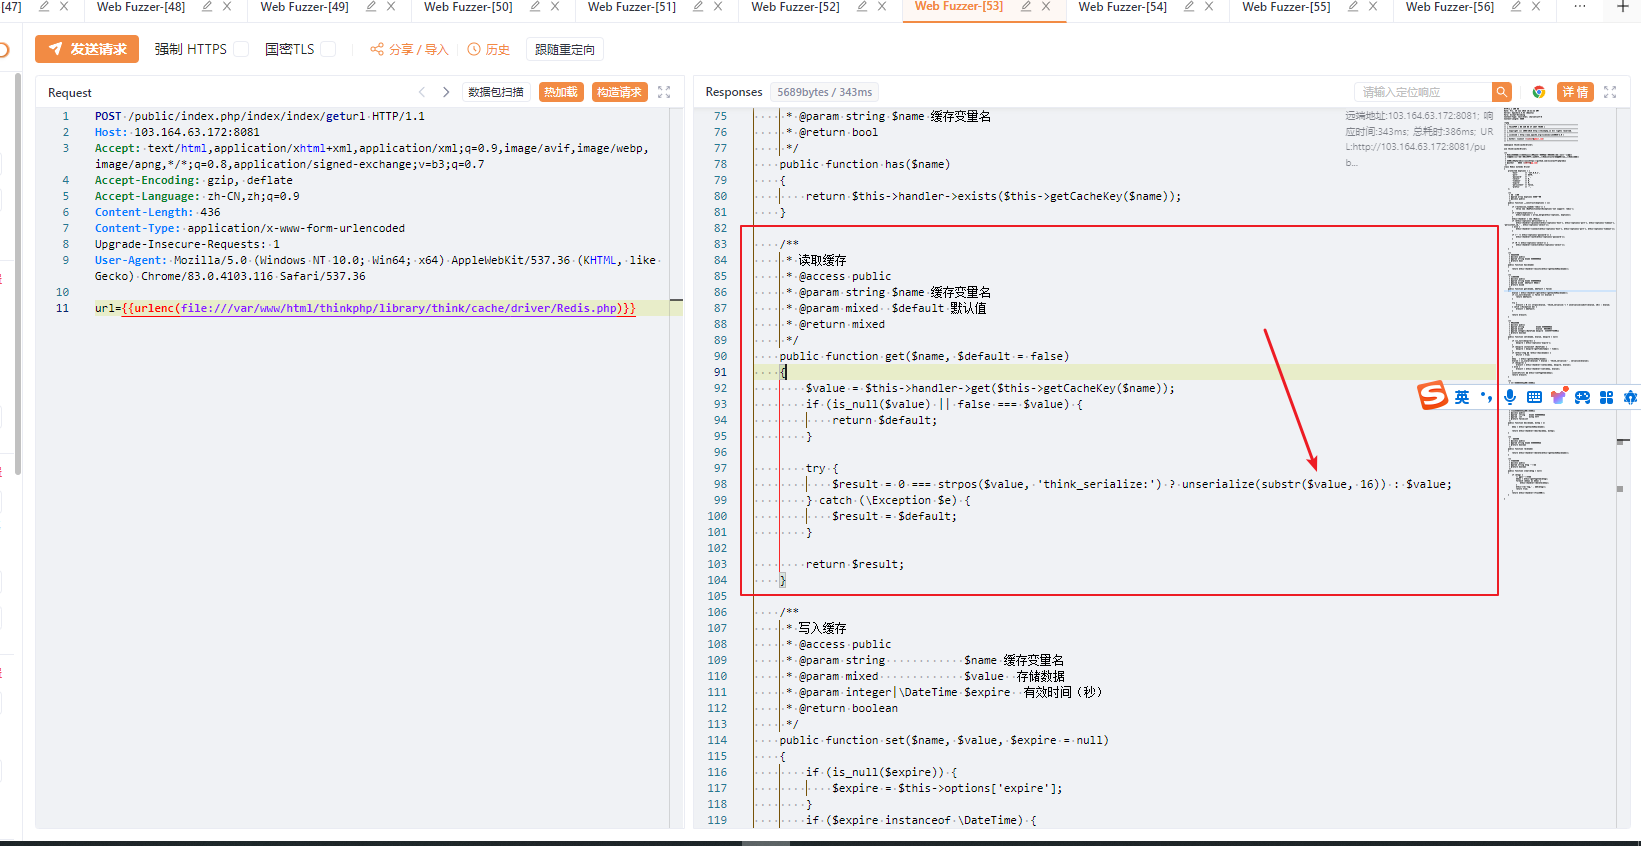Click the Host: 103.164.63.172:8081 header line
Screen dimensions: 1641x846
(177, 132)
